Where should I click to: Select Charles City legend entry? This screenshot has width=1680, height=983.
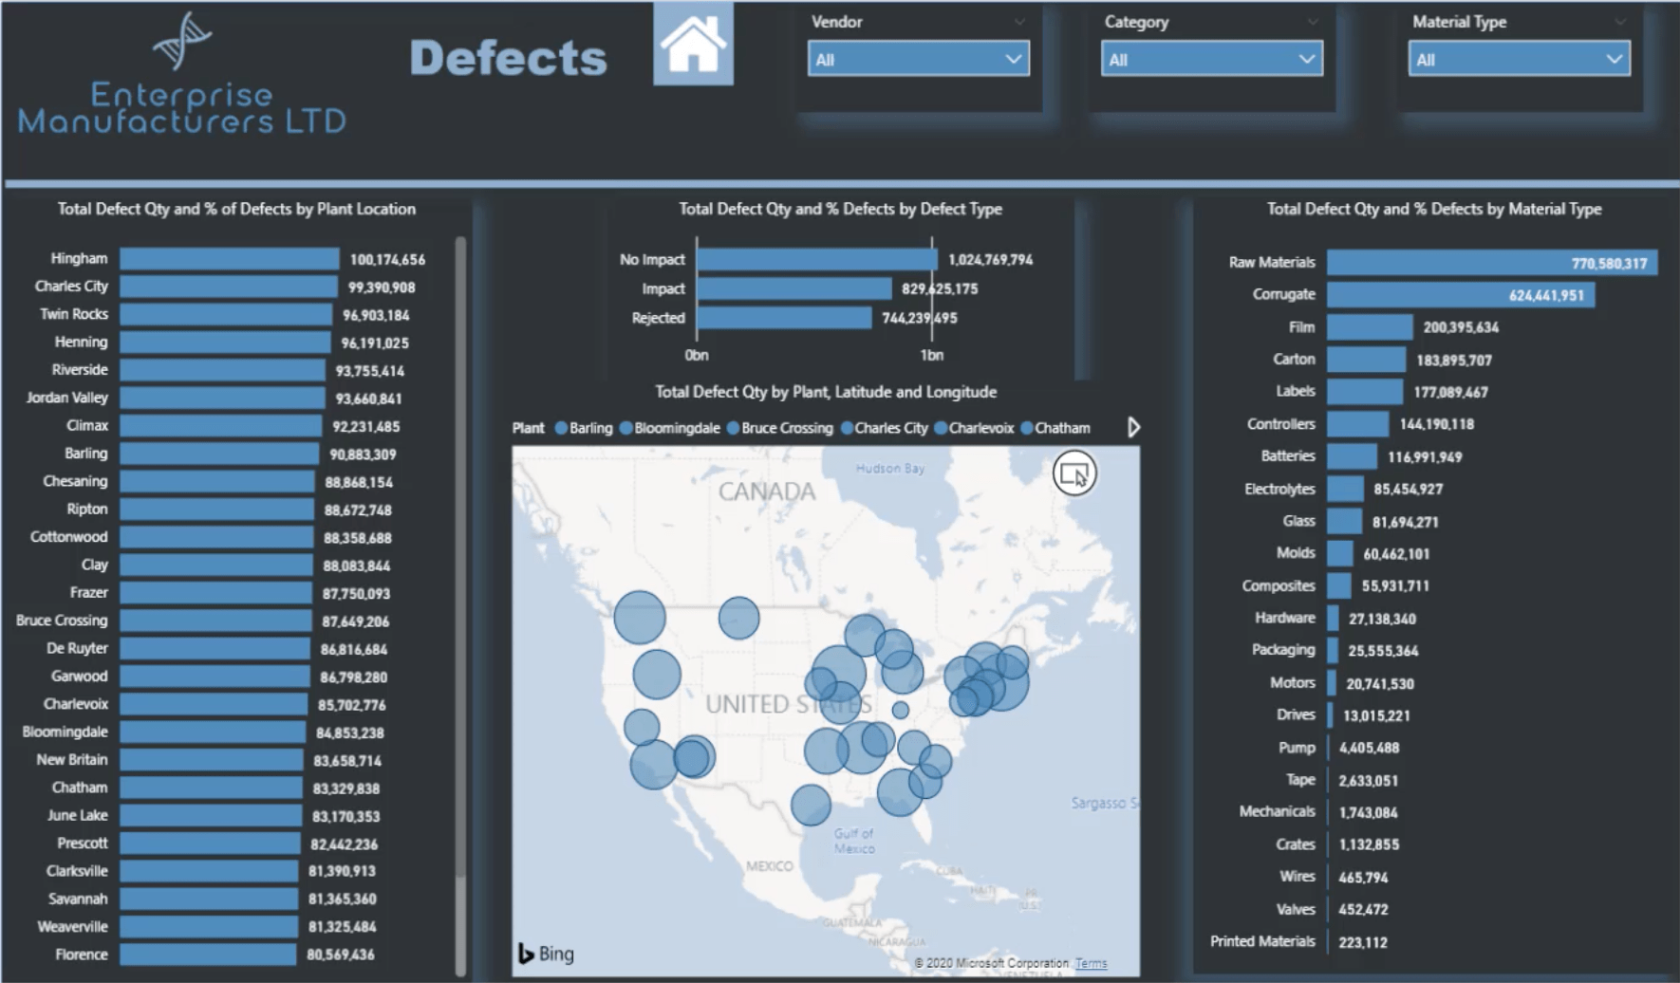[x=885, y=428]
